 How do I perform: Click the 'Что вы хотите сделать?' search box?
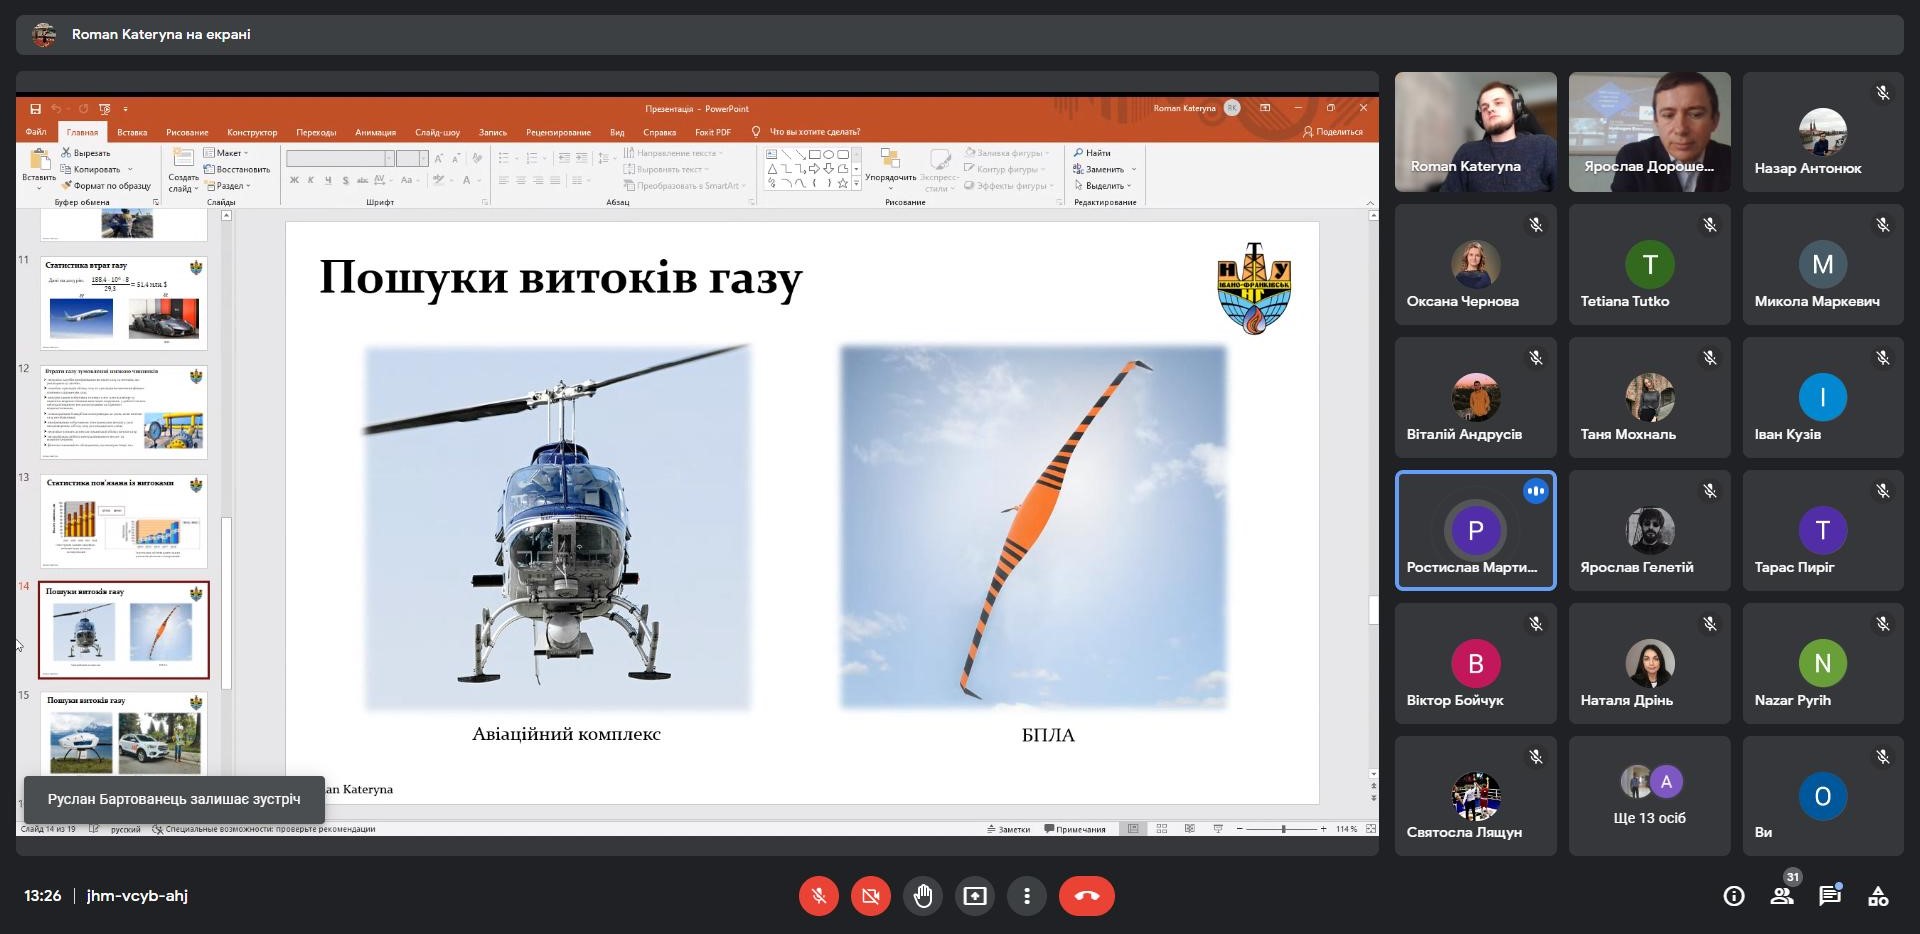(x=806, y=132)
